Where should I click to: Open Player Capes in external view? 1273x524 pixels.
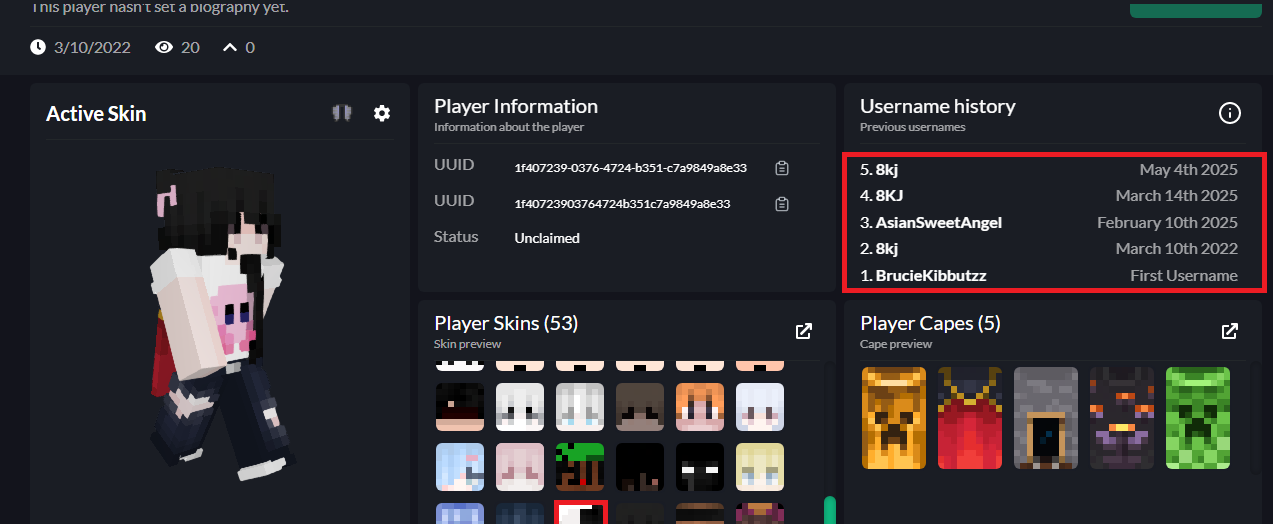tap(1230, 331)
